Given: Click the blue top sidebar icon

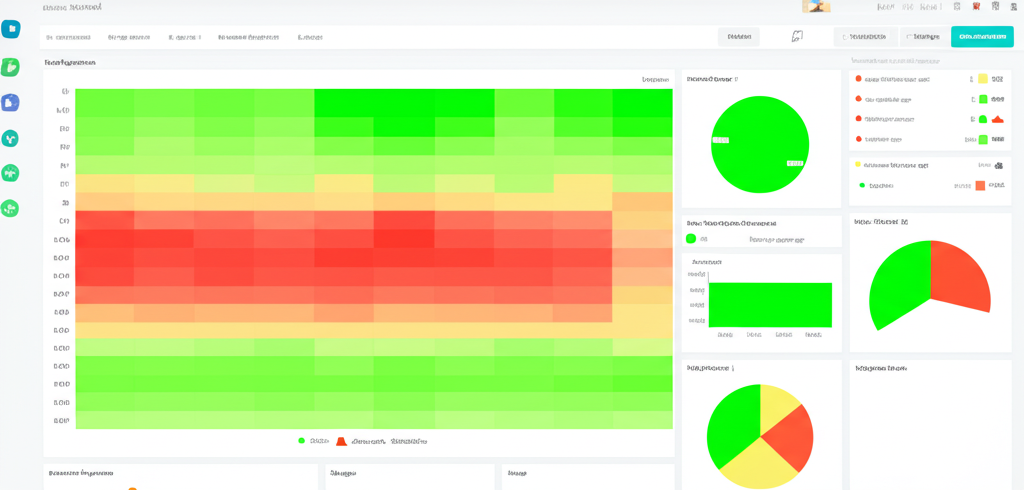Looking at the screenshot, I should click(11, 30).
